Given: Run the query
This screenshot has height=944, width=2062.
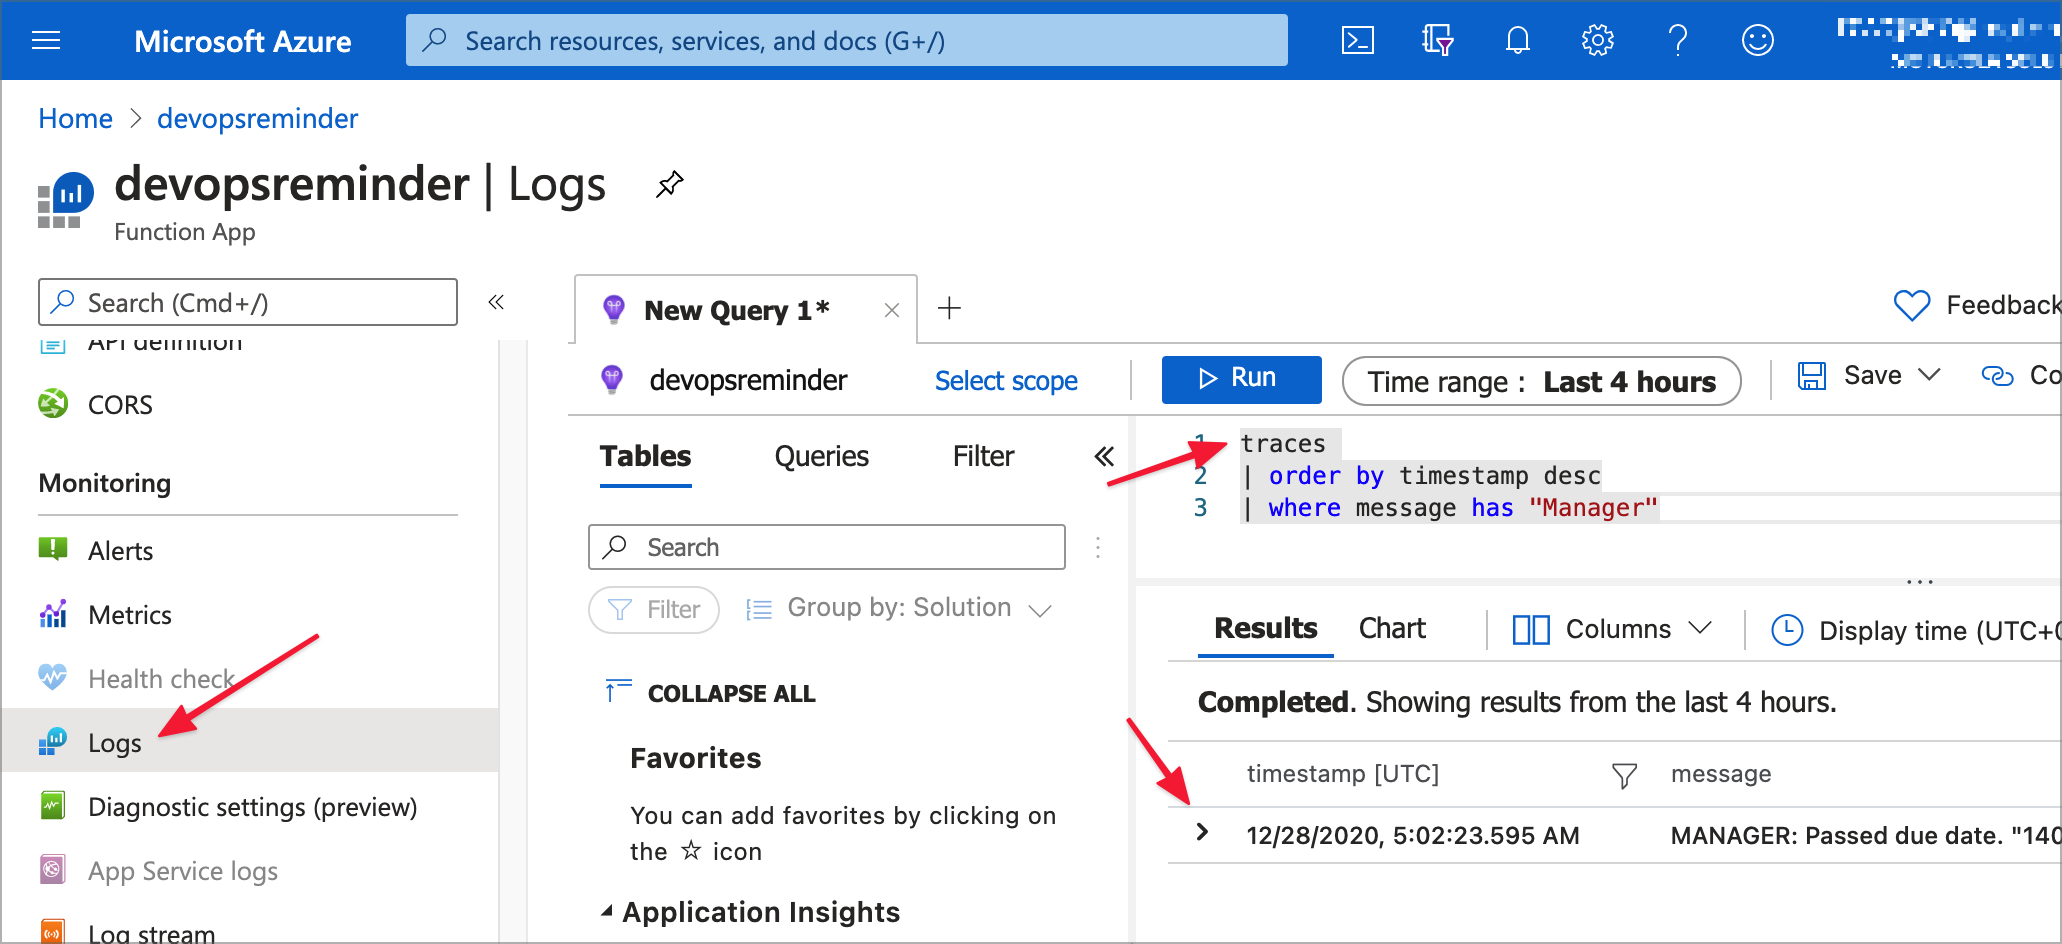Looking at the screenshot, I should pos(1241,379).
